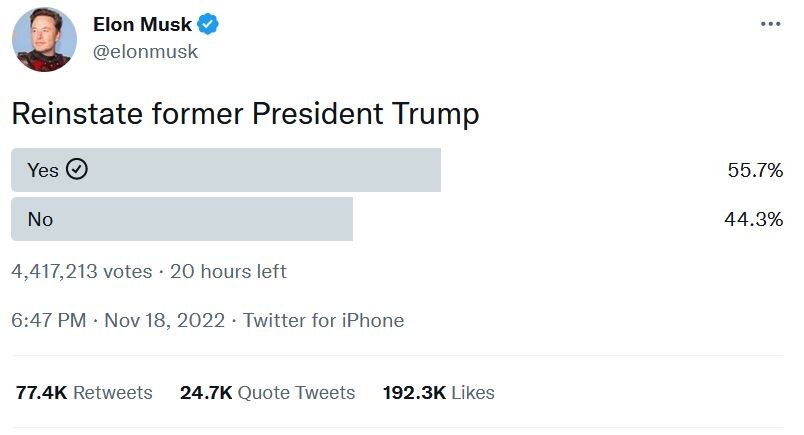The height and width of the screenshot is (435, 804).
Task: Open the three-dot more options menu
Action: point(769,24)
